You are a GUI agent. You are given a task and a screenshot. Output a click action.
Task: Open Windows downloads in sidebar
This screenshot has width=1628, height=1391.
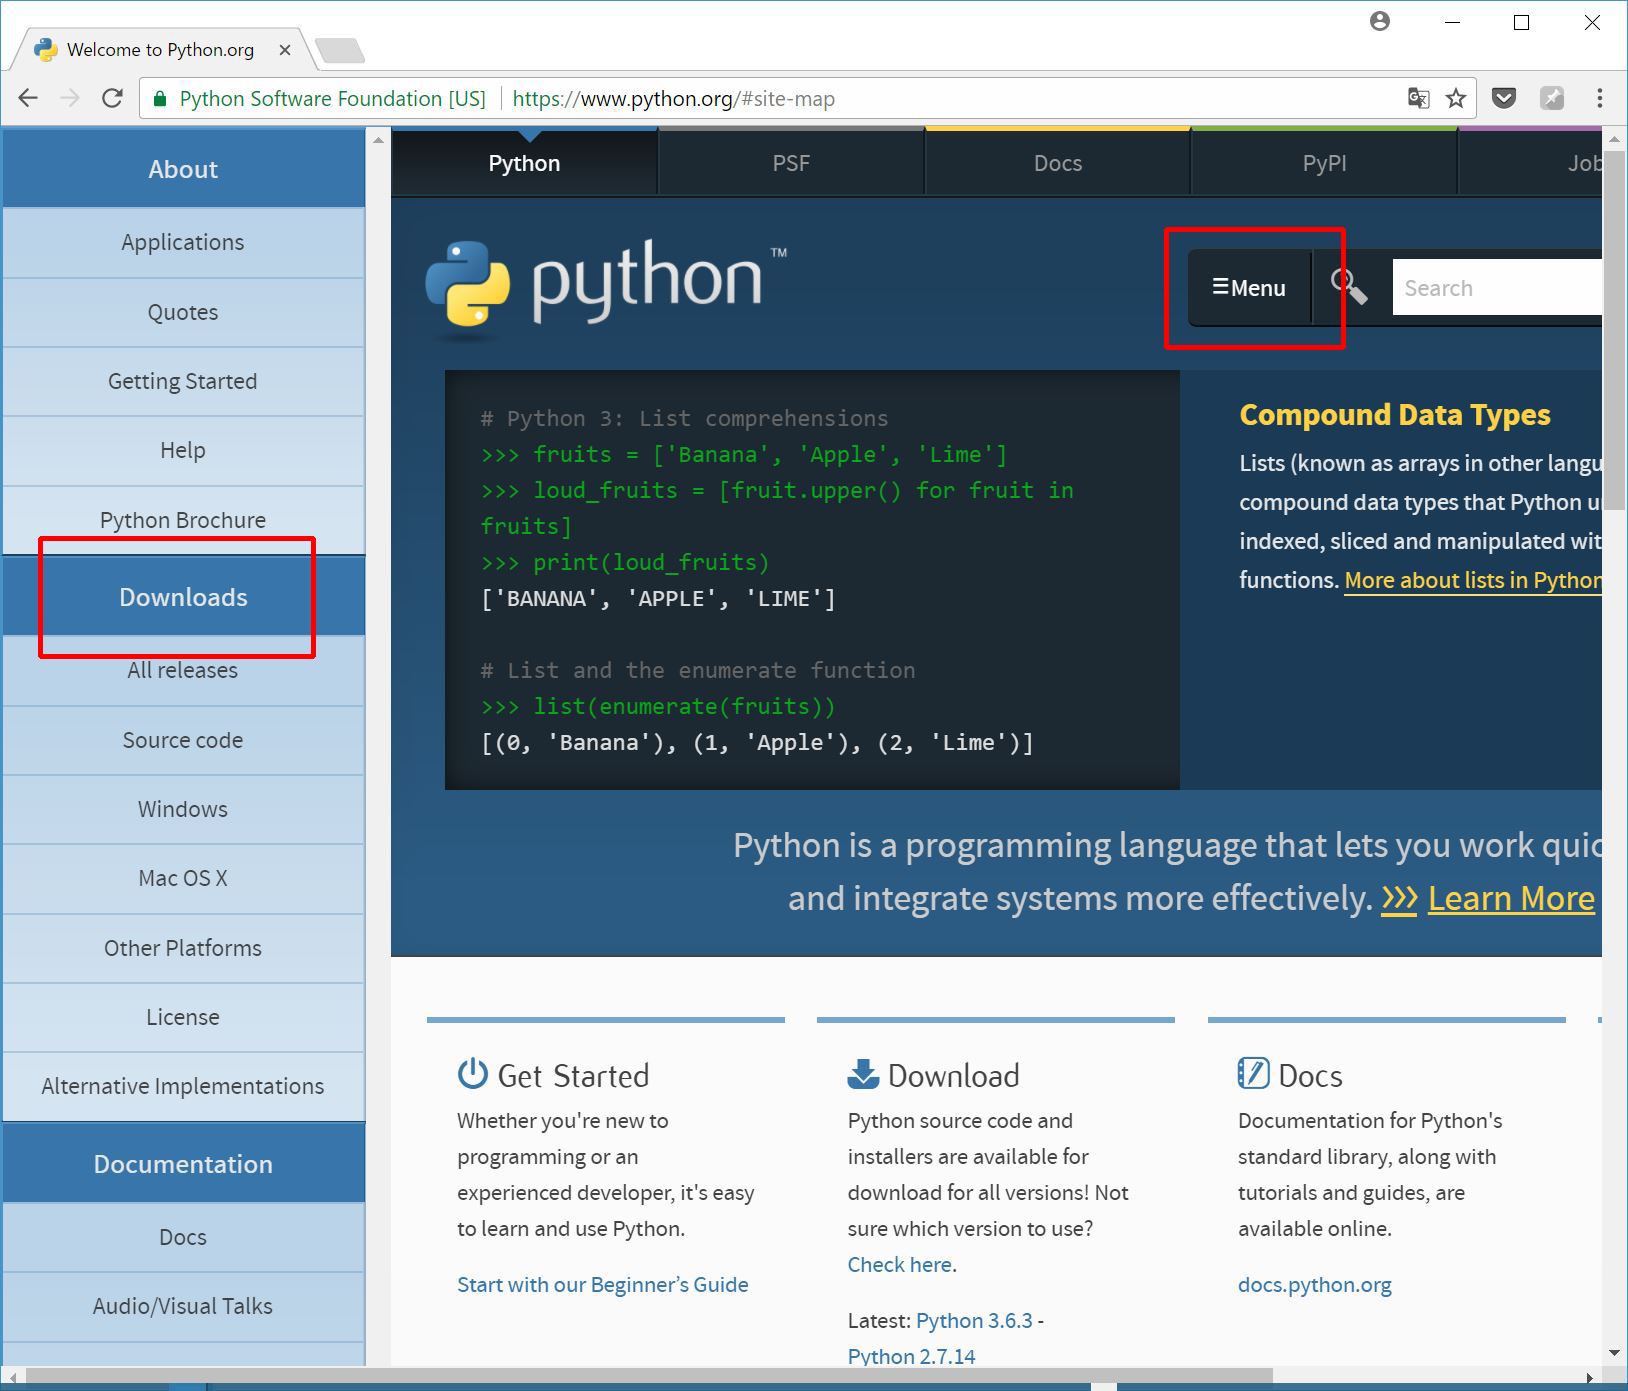(x=183, y=809)
